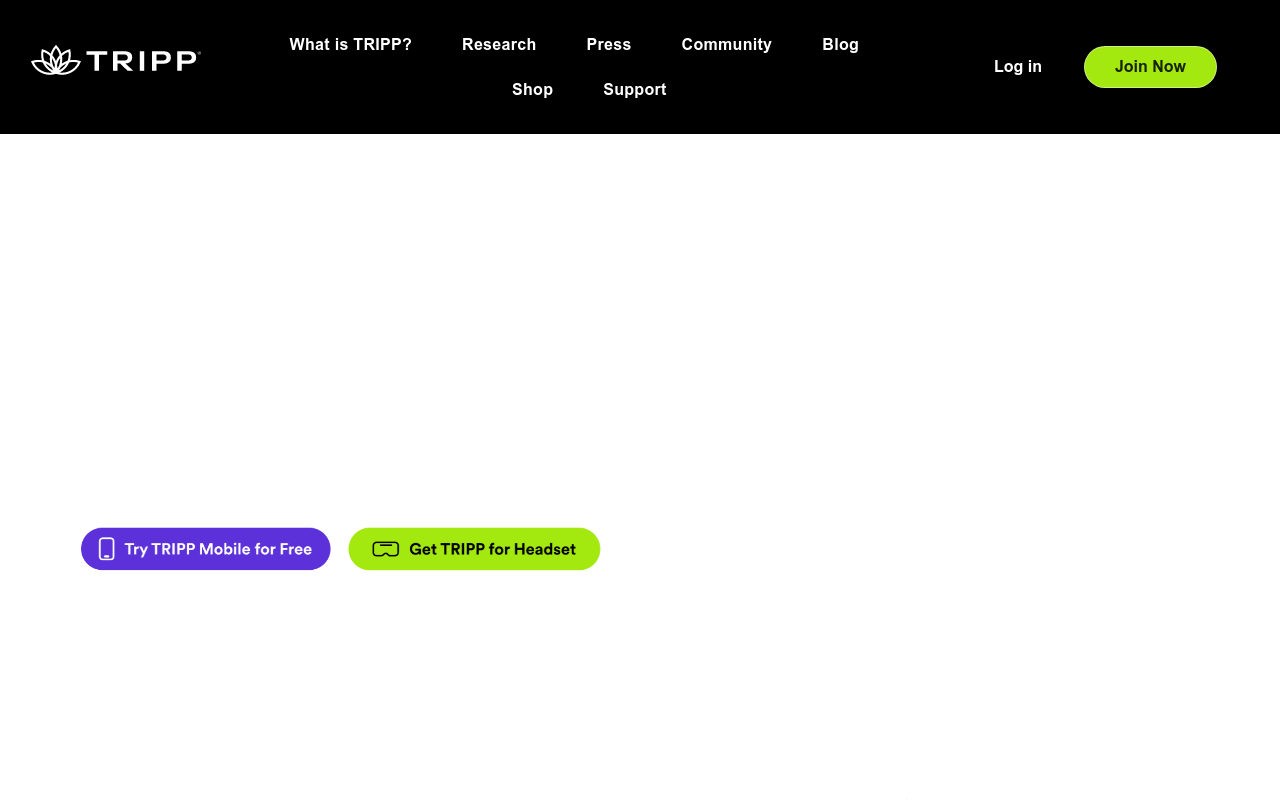Open the What is TRIPP? menu item
Image resolution: width=1280 pixels, height=800 pixels.
click(351, 45)
